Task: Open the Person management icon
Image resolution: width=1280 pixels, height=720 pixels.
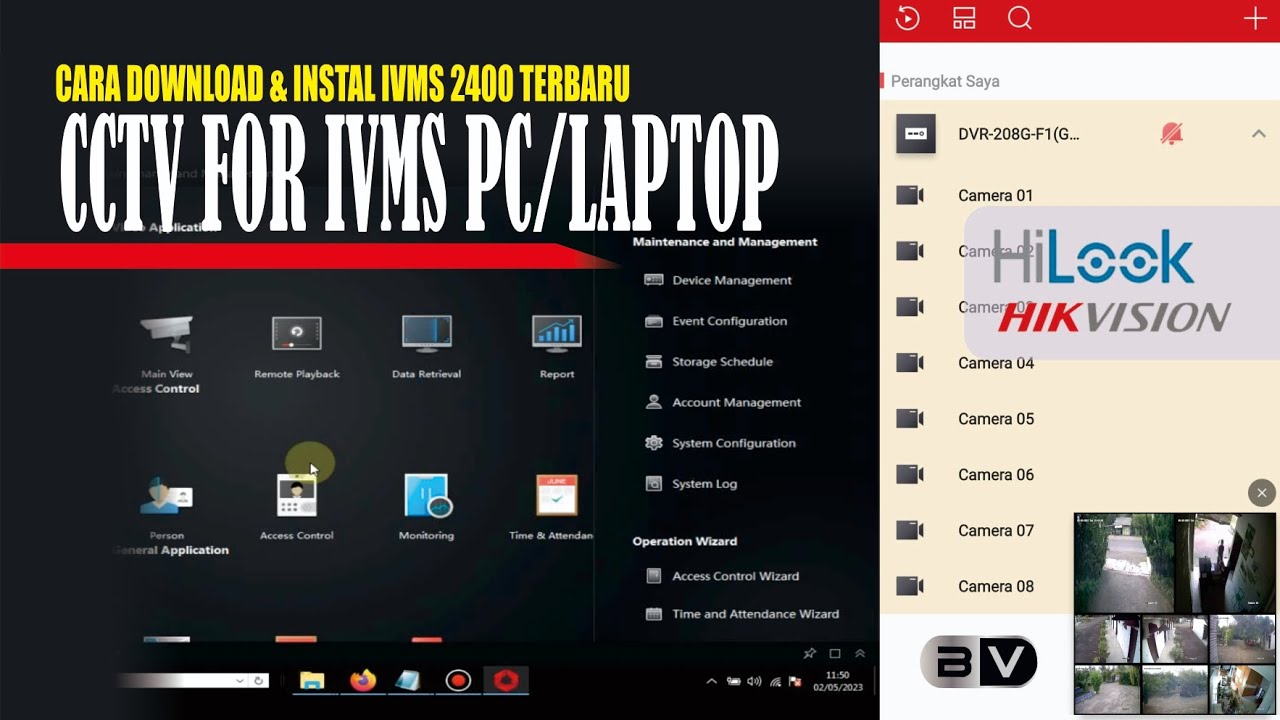Action: (166, 495)
